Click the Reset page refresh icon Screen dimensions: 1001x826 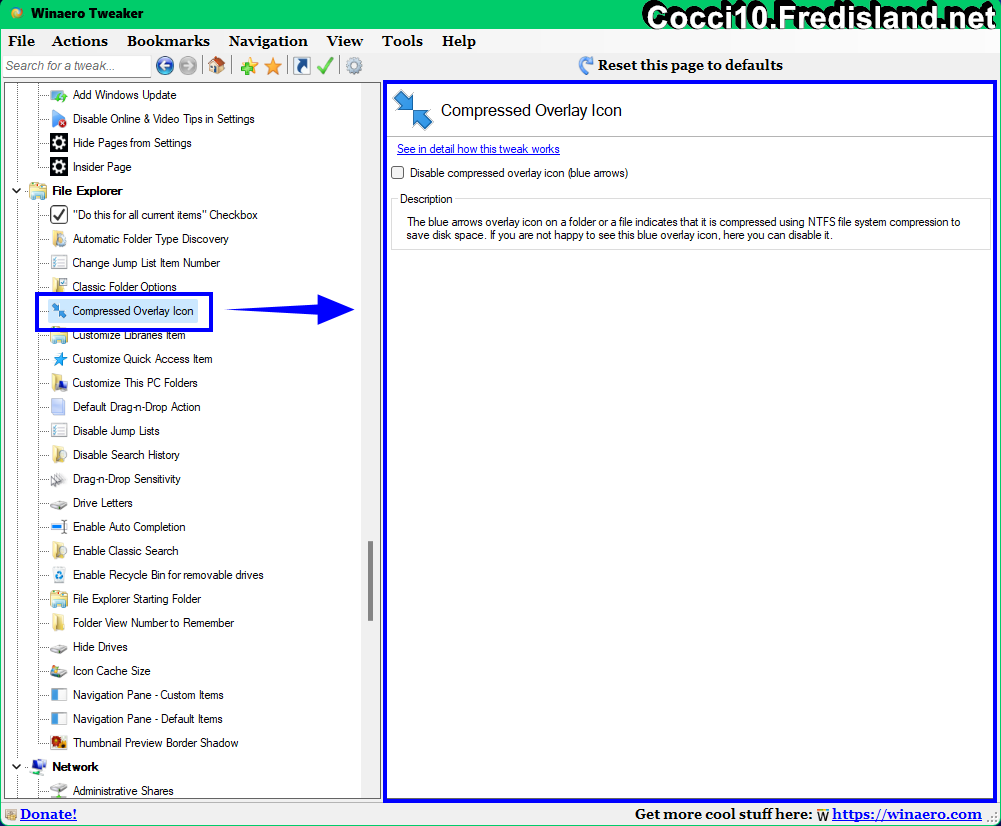585,65
